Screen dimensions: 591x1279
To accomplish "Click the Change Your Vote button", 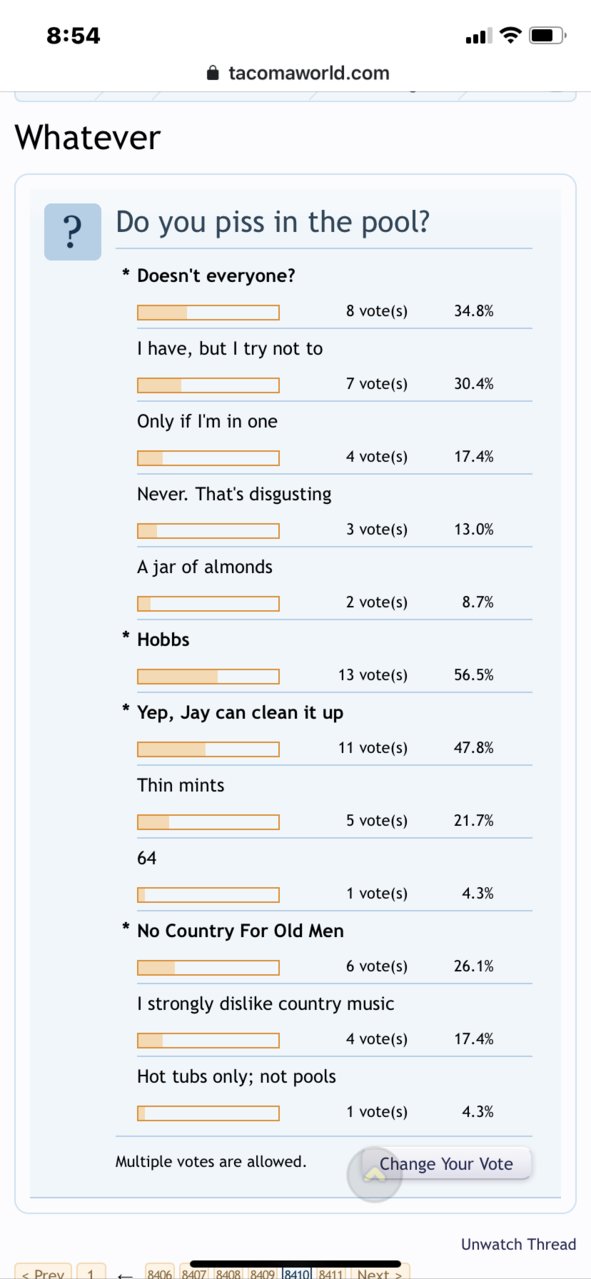I will 446,1164.
